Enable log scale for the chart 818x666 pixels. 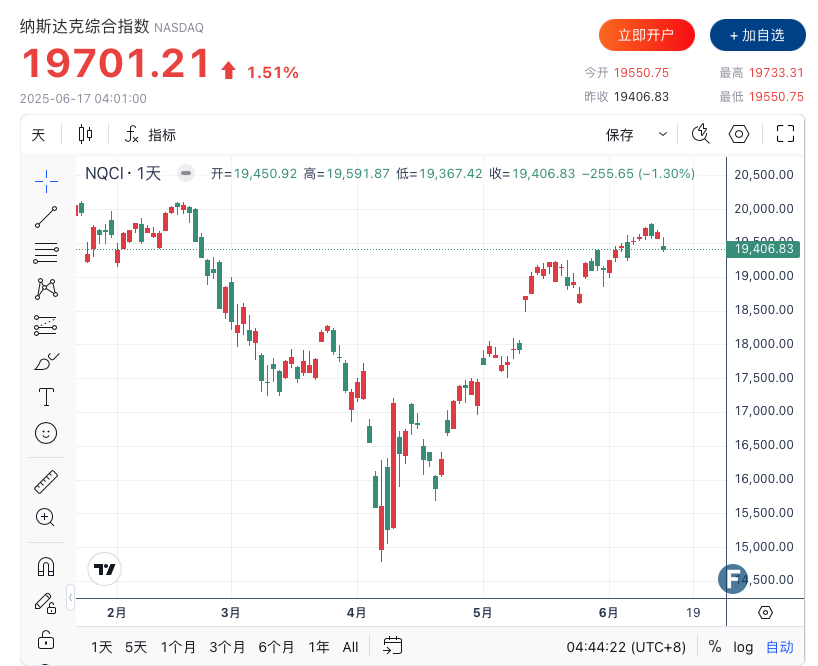(x=743, y=647)
